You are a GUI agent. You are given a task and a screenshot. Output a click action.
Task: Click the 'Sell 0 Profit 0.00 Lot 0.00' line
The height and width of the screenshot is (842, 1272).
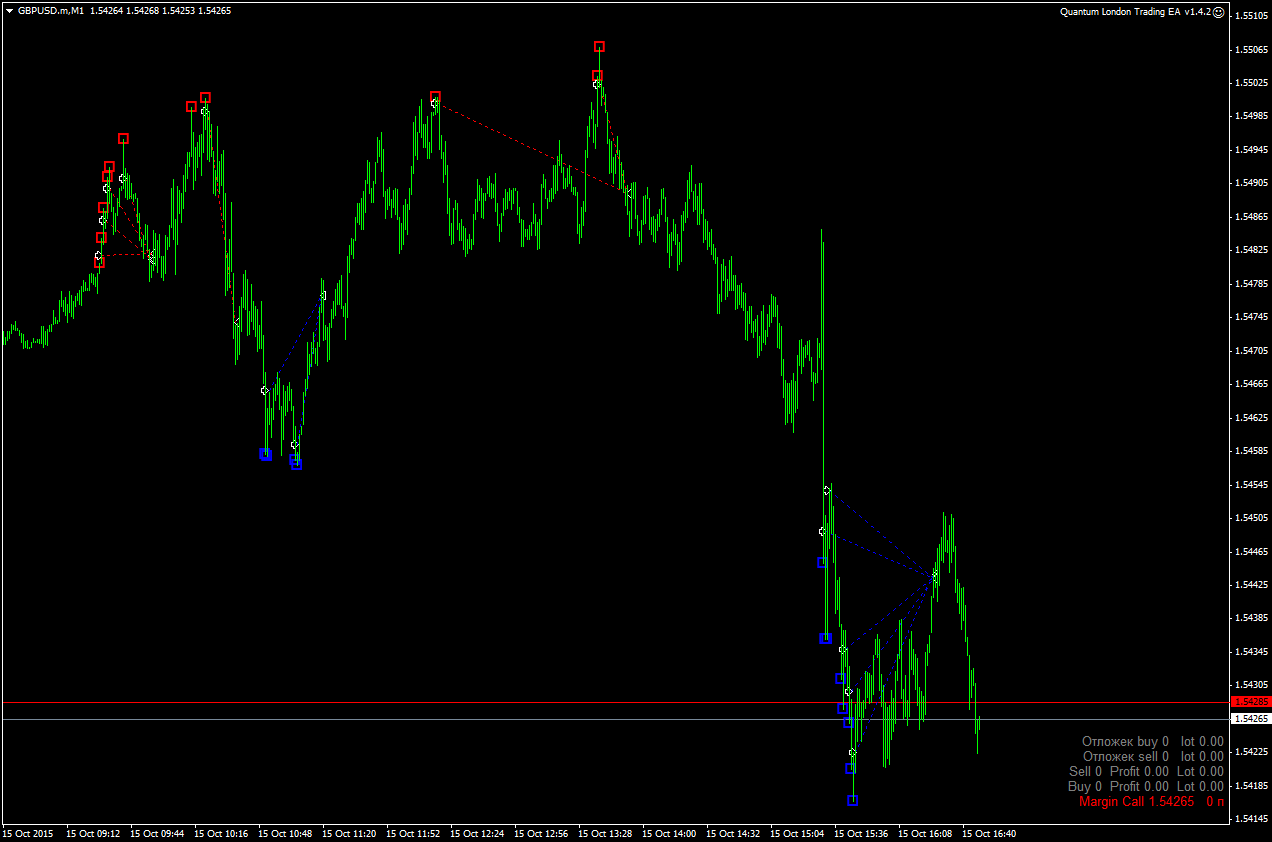click(1146, 771)
